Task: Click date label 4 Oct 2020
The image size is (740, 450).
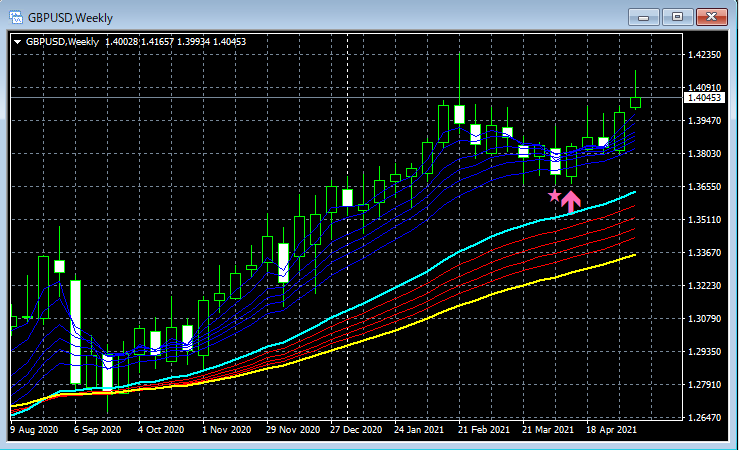Action: [161, 430]
